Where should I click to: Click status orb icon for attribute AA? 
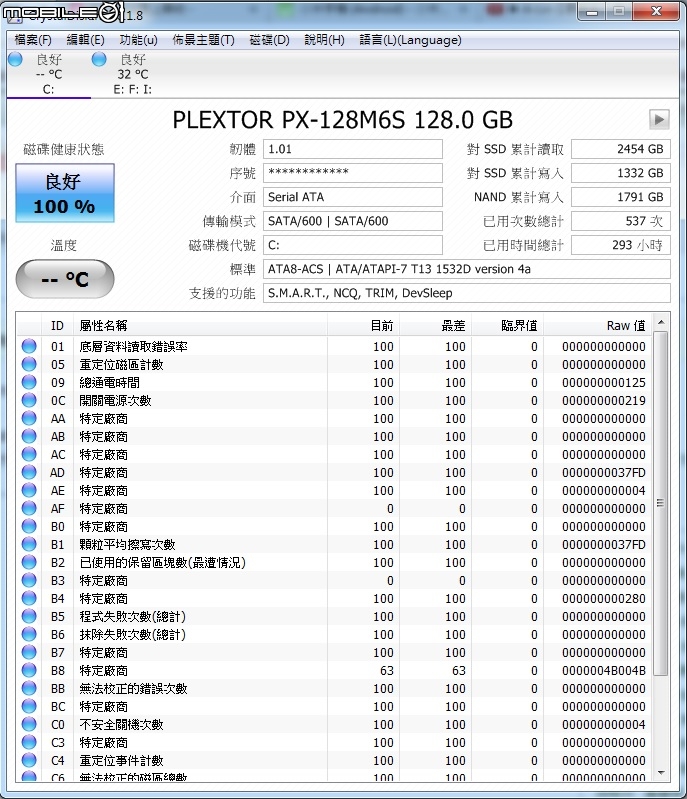(x=29, y=418)
